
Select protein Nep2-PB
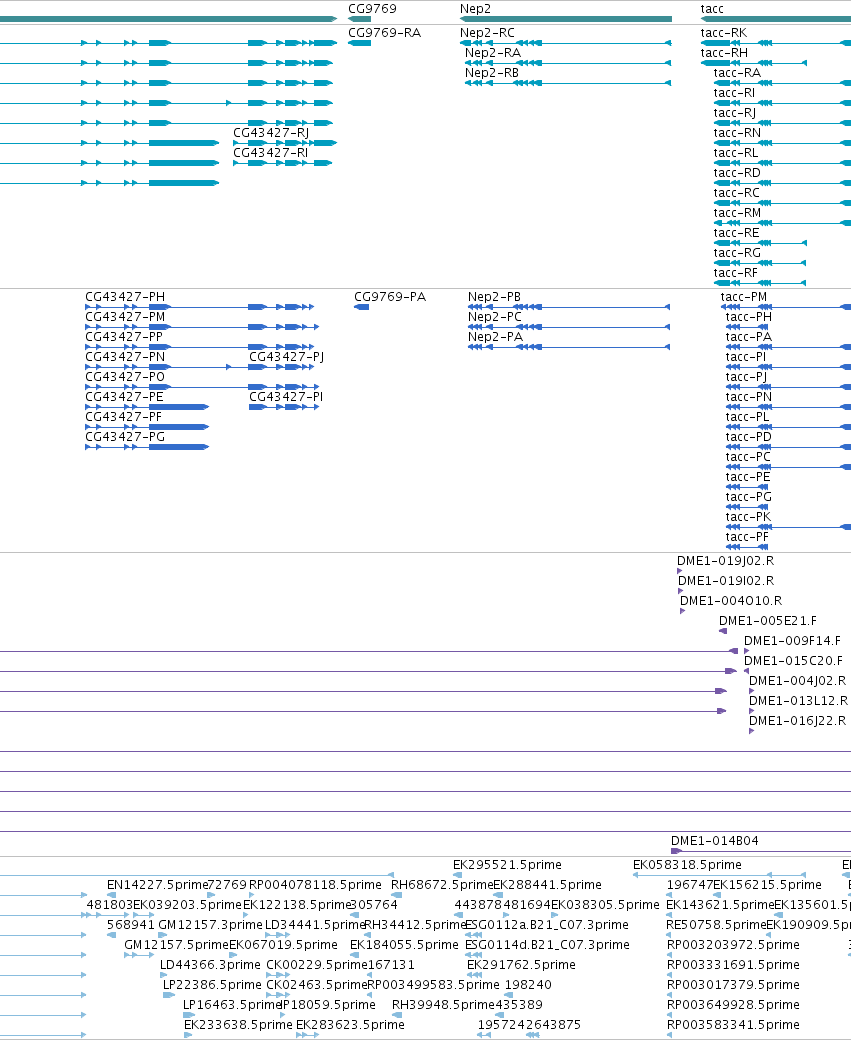494,296
